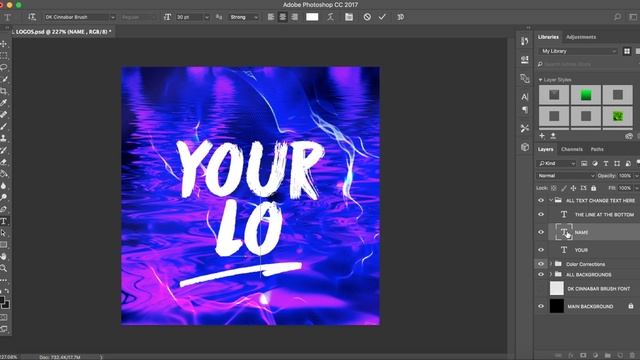Create 3D from text
Screen dimensions: 640x360
tap(400, 17)
